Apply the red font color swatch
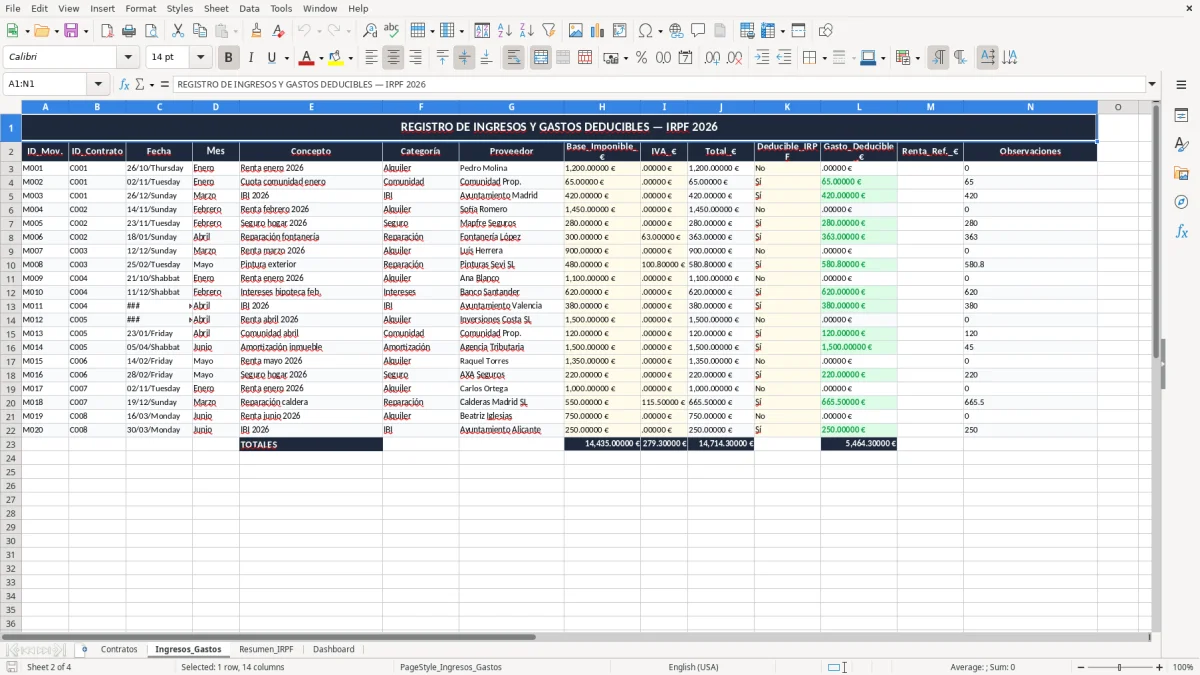Screen dimensions: 1200x675 tap(306, 58)
